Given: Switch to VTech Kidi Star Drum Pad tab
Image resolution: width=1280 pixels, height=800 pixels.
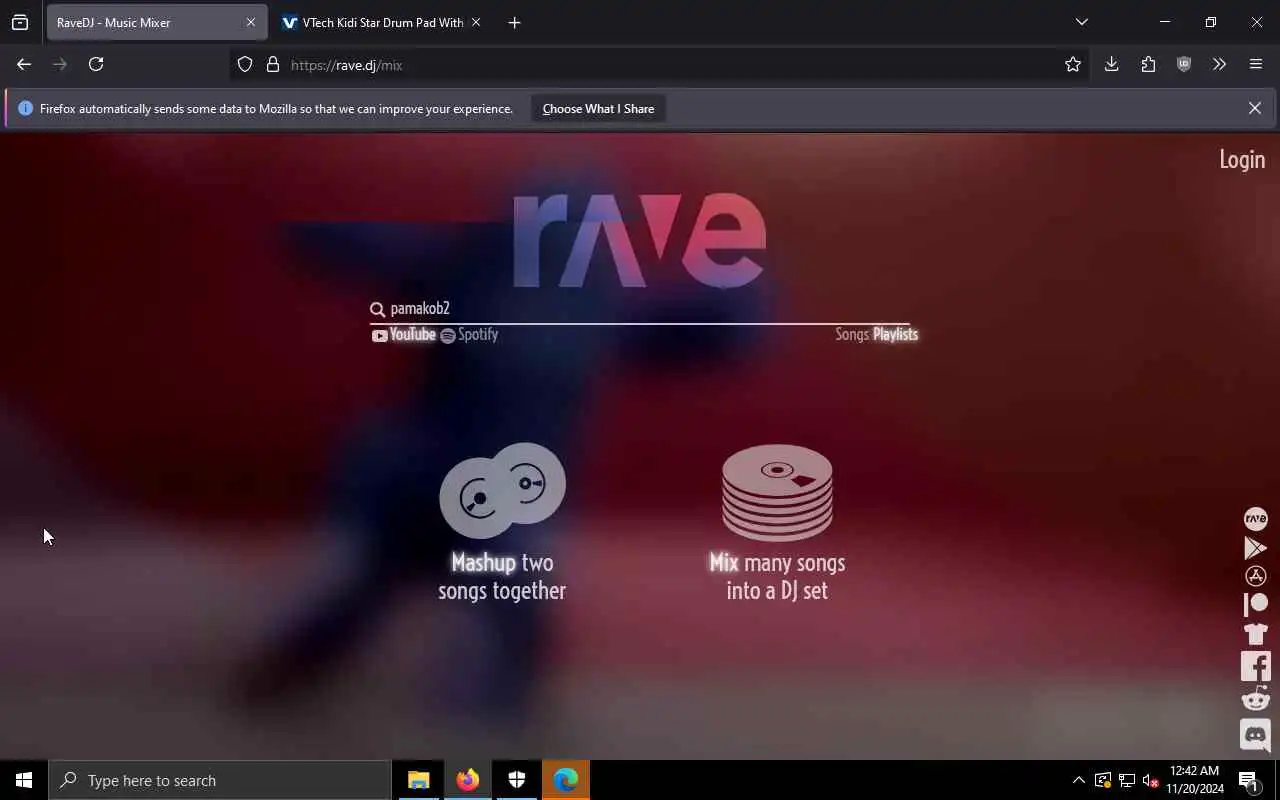Looking at the screenshot, I should click(383, 22).
